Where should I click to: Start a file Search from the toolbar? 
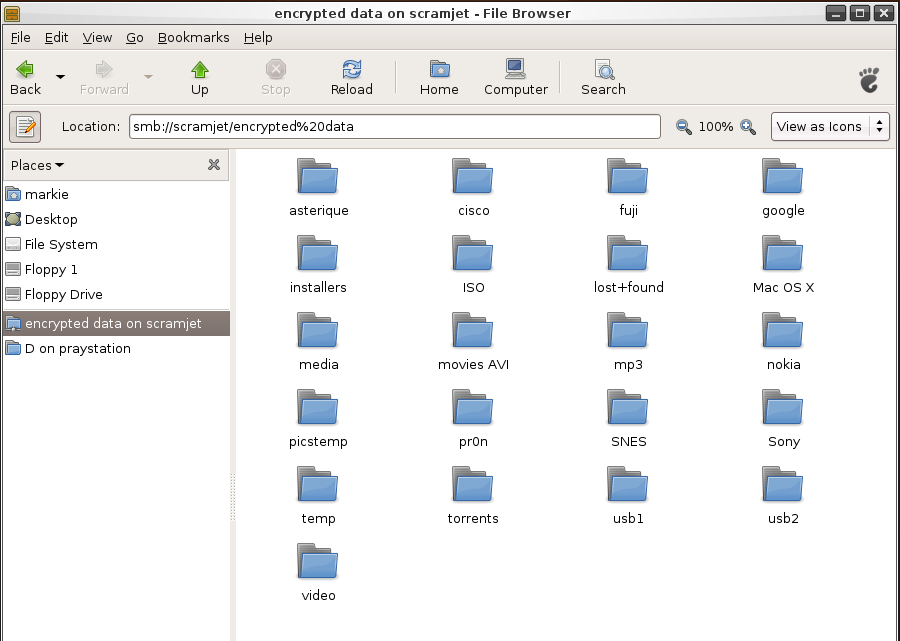tap(603, 78)
